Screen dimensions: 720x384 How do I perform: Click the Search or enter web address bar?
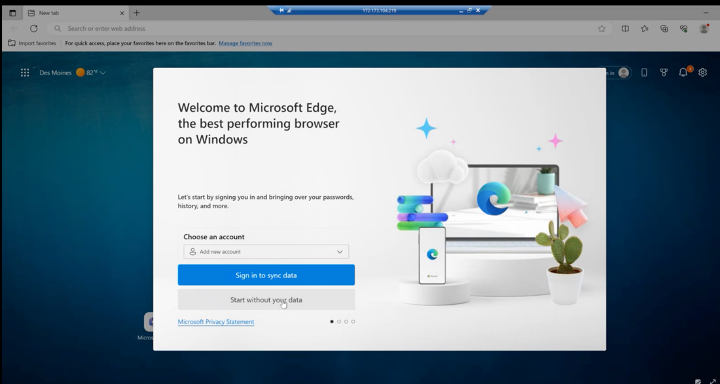328,28
